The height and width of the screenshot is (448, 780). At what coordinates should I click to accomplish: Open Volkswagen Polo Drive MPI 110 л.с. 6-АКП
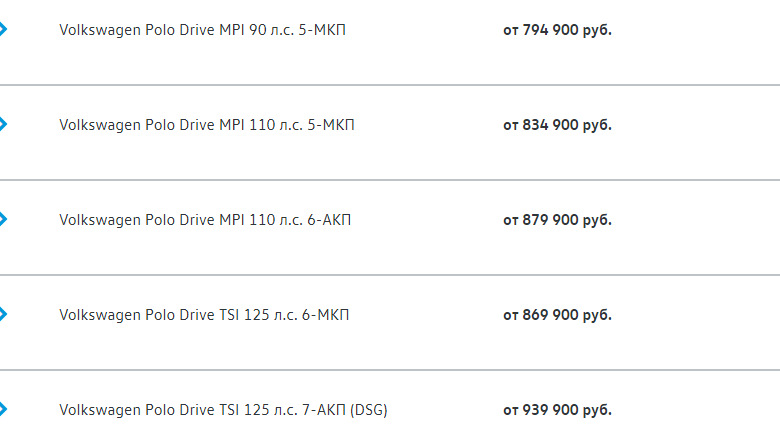(x=205, y=220)
